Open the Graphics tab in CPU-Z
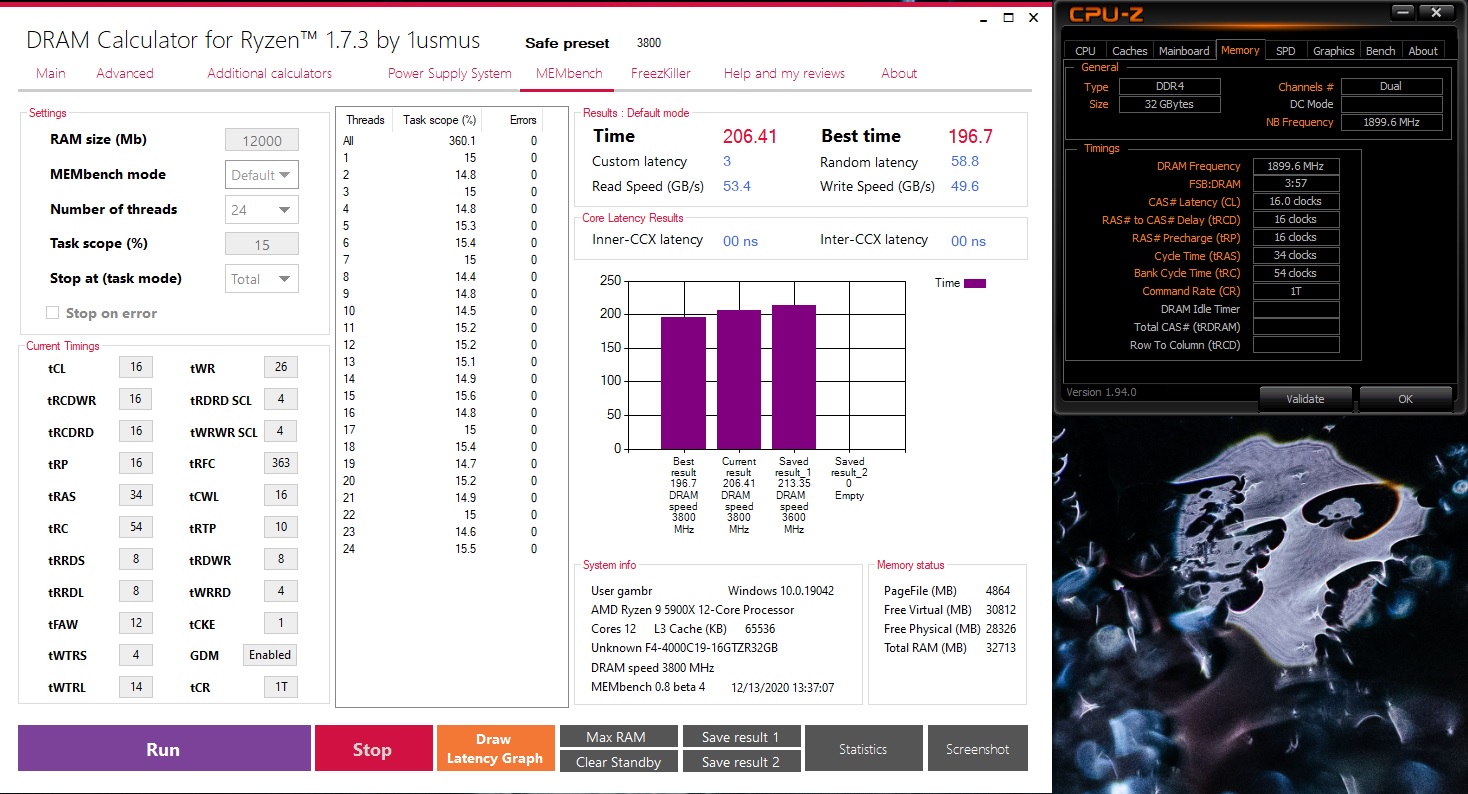This screenshot has height=794, width=1468. pyautogui.click(x=1333, y=51)
